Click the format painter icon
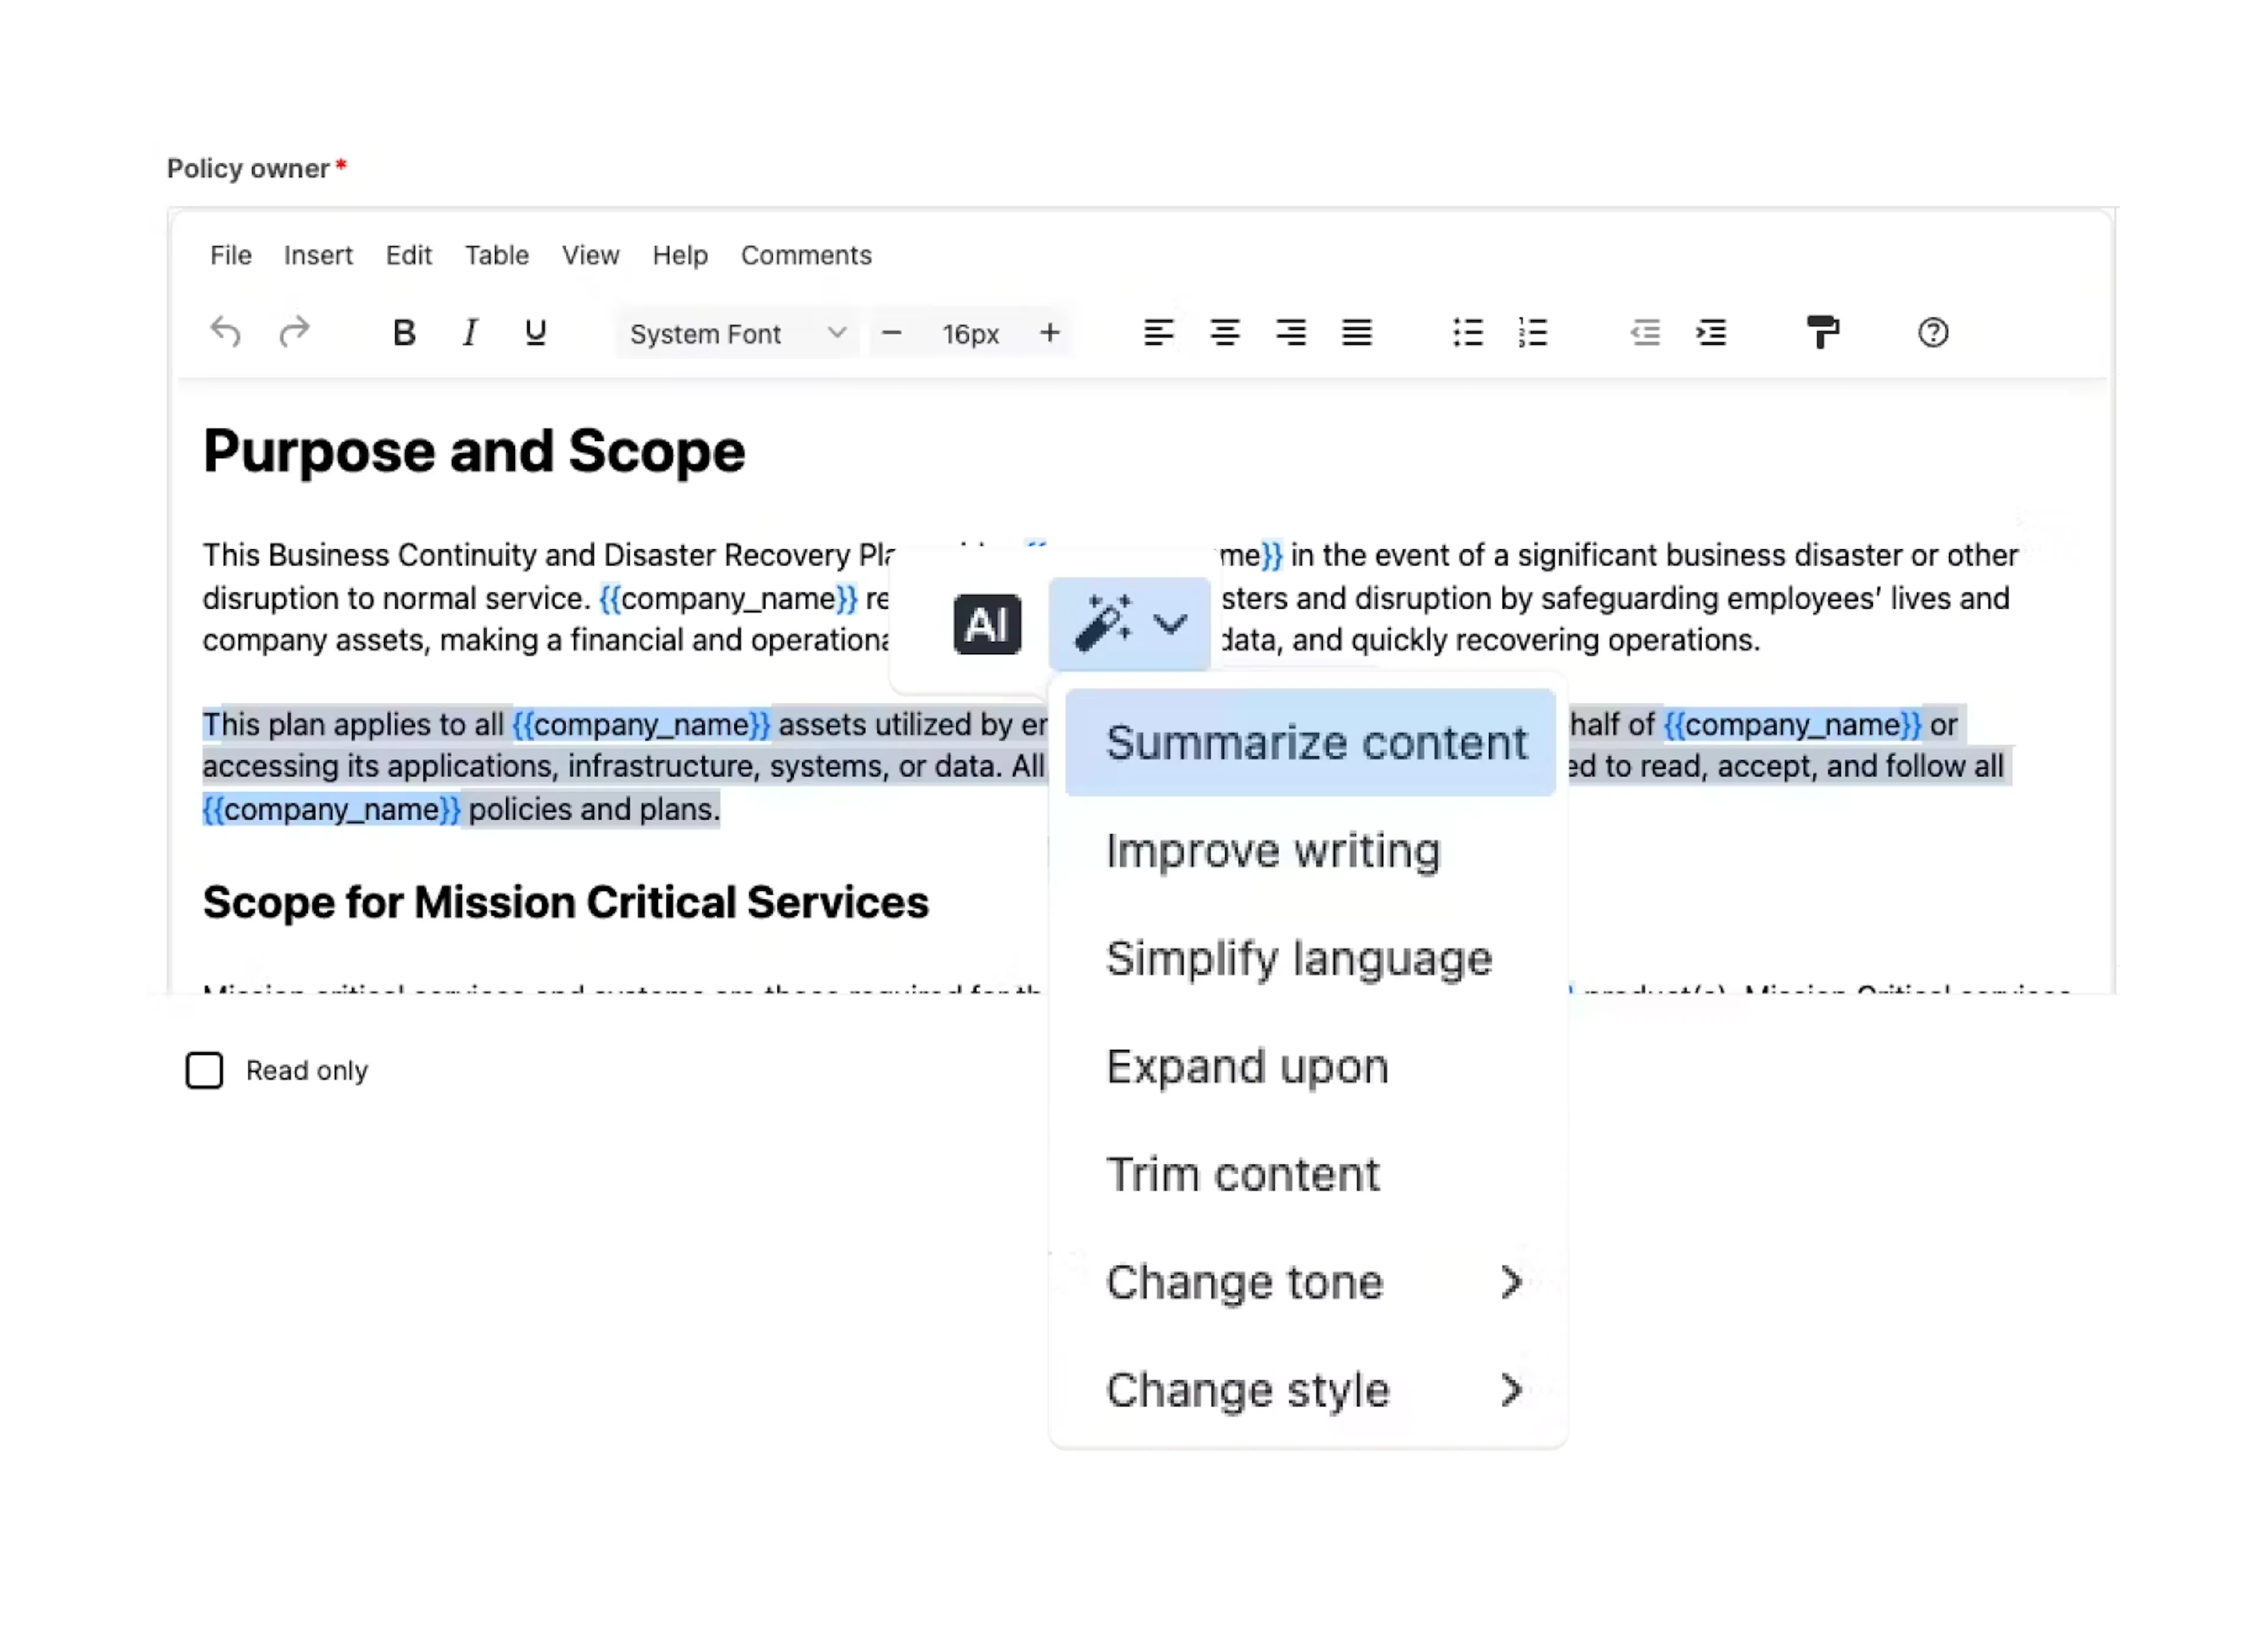Image resolution: width=2268 pixels, height=1635 pixels. [x=1823, y=333]
